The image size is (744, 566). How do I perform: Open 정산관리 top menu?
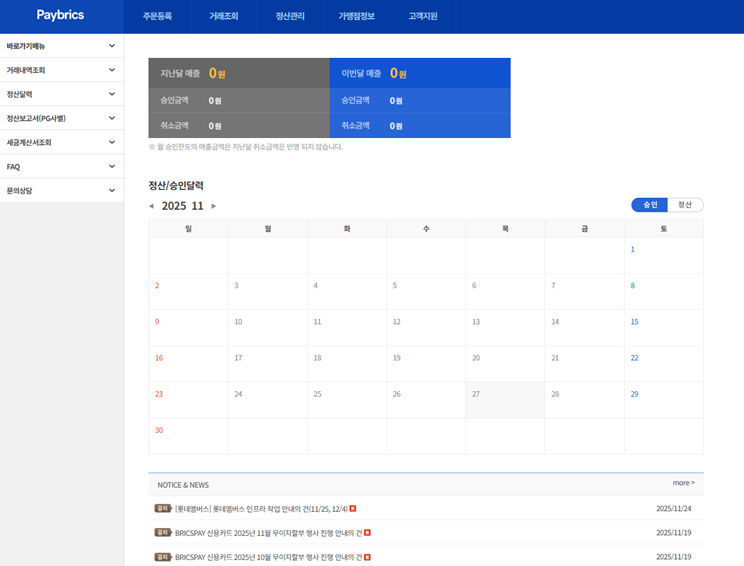point(290,17)
